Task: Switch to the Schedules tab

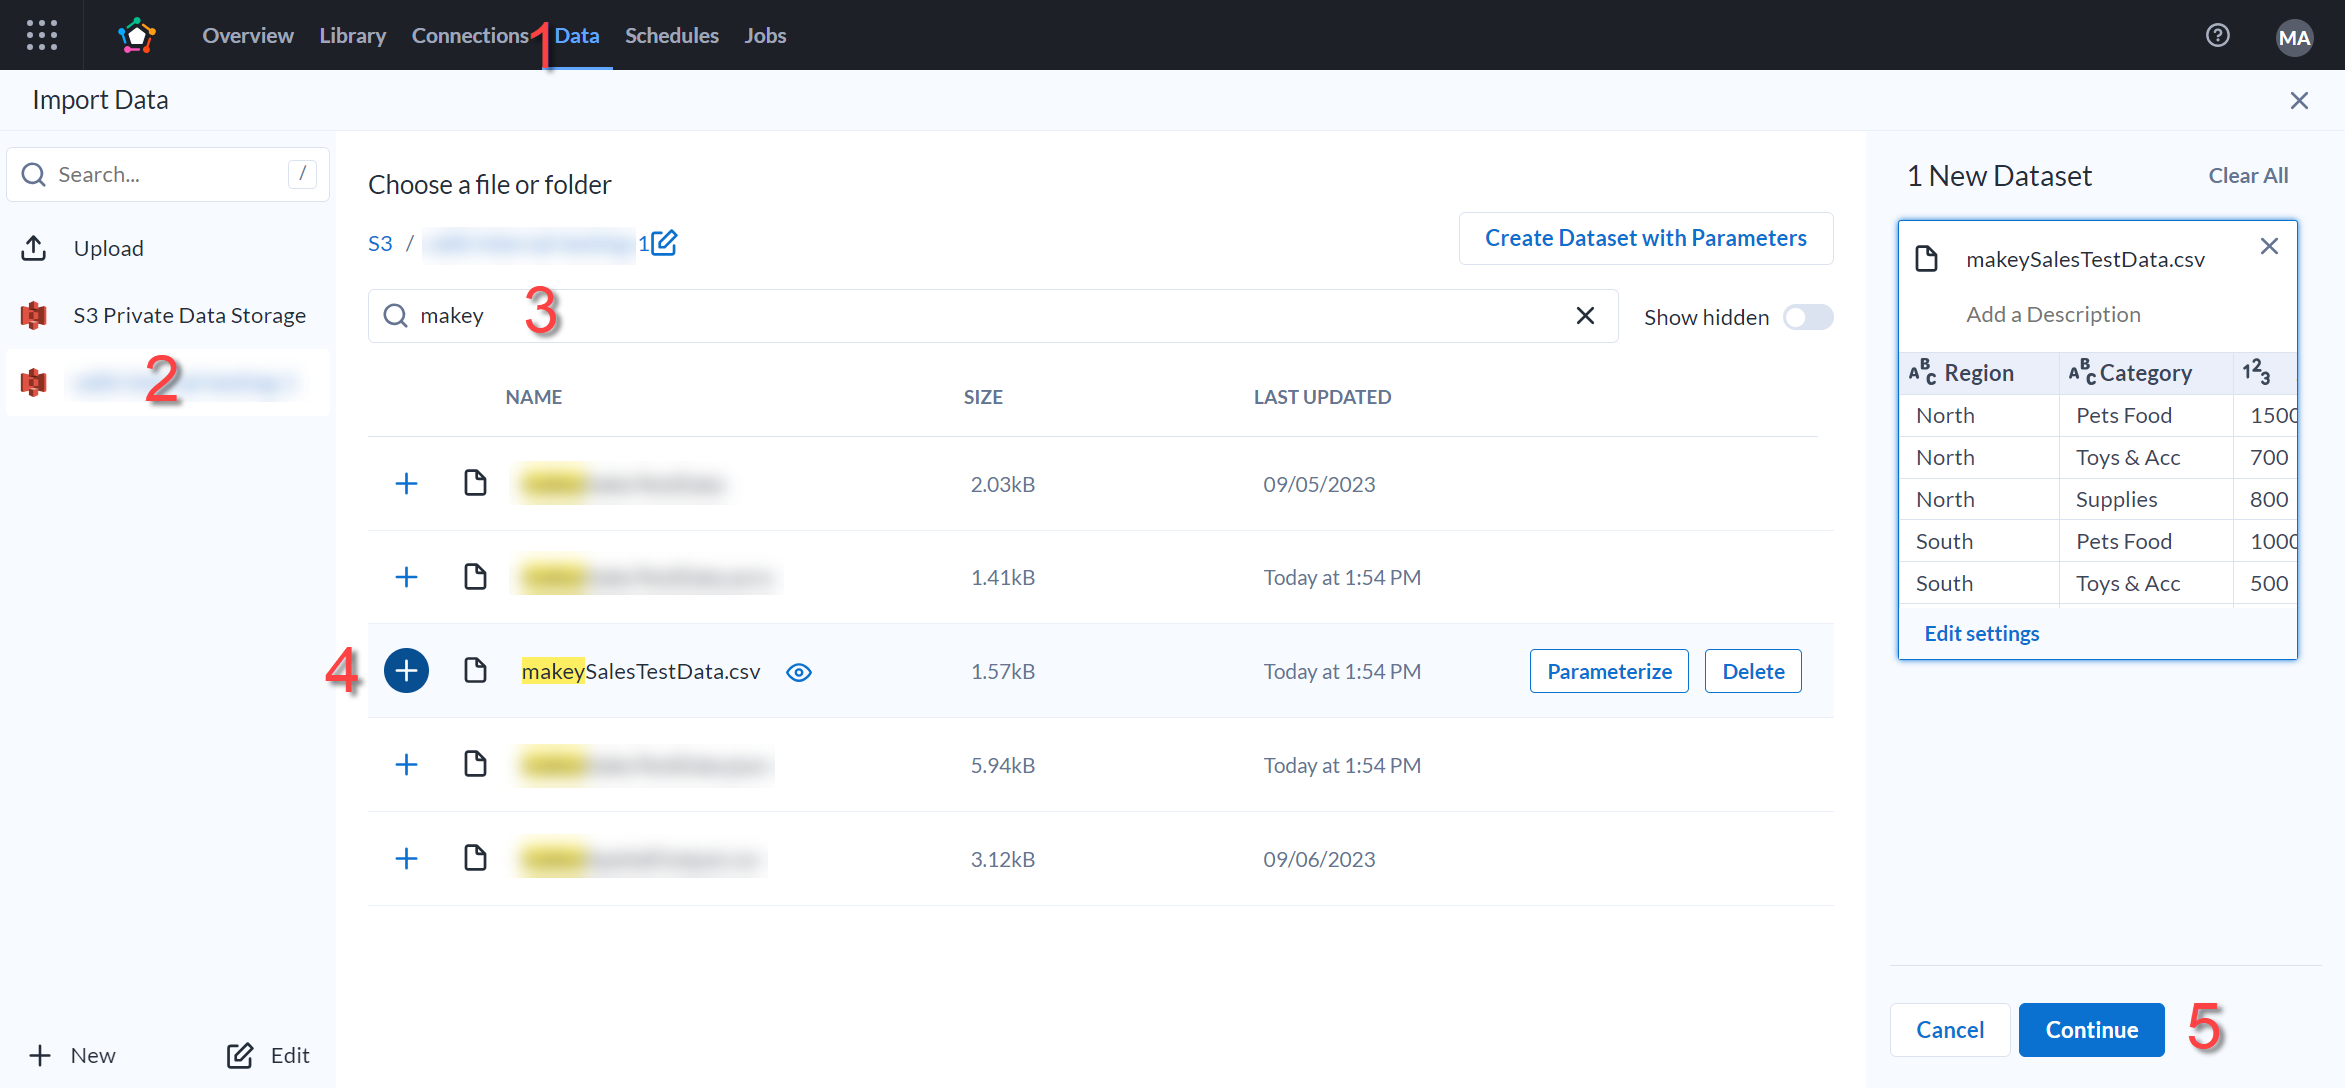Action: click(x=671, y=35)
